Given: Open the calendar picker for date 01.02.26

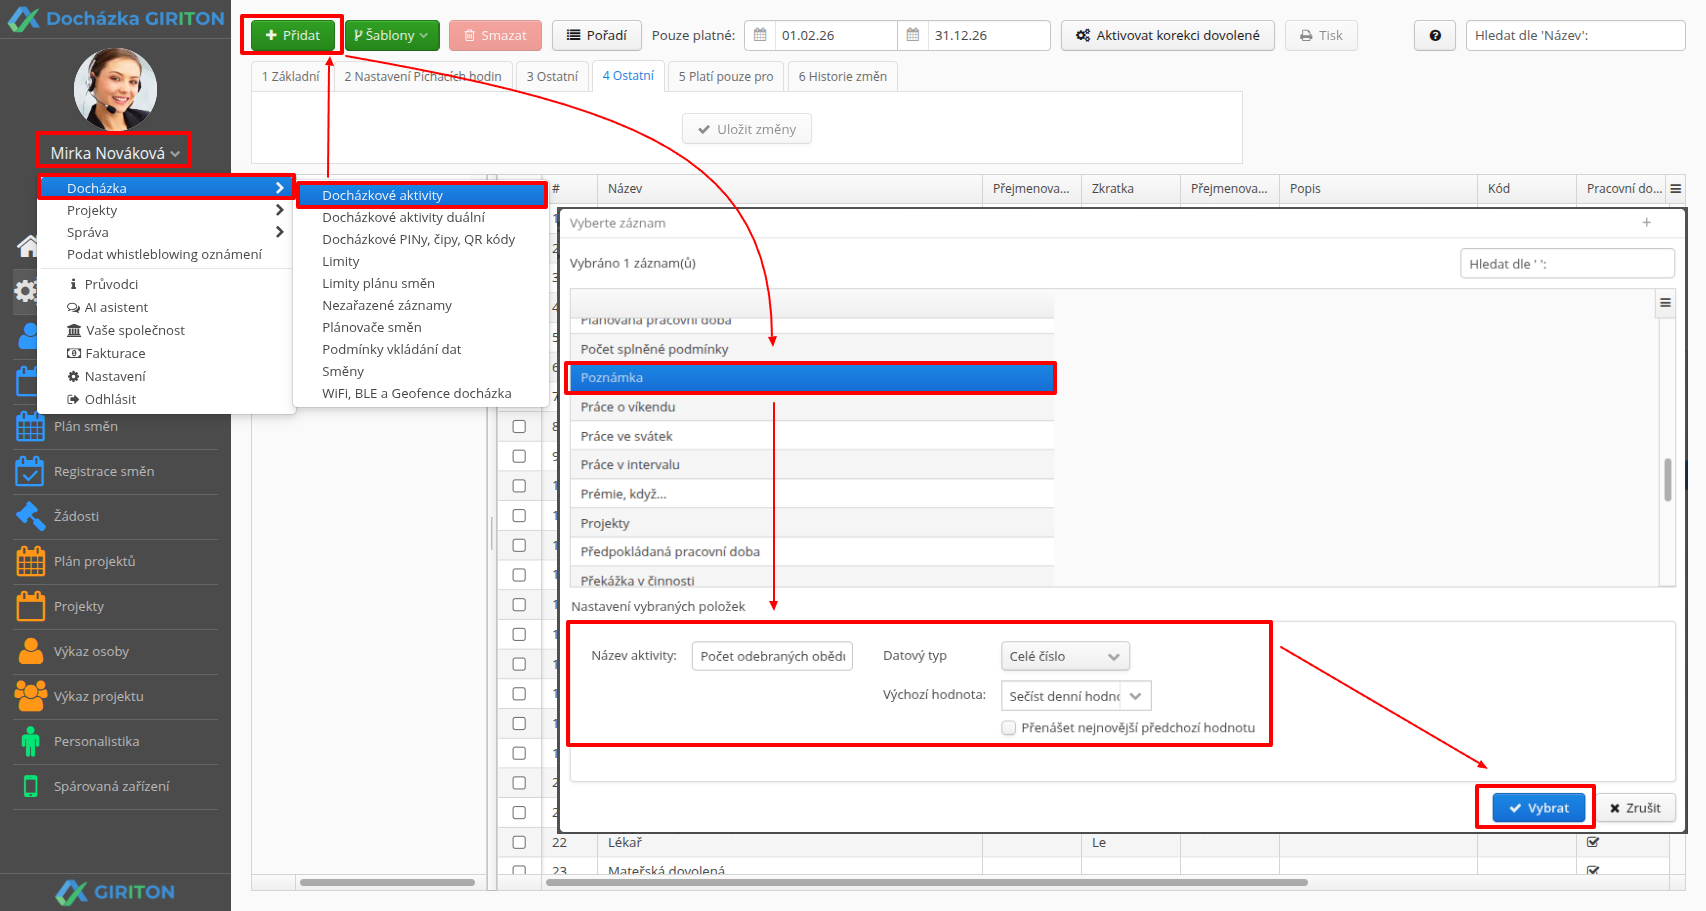Looking at the screenshot, I should 760,35.
